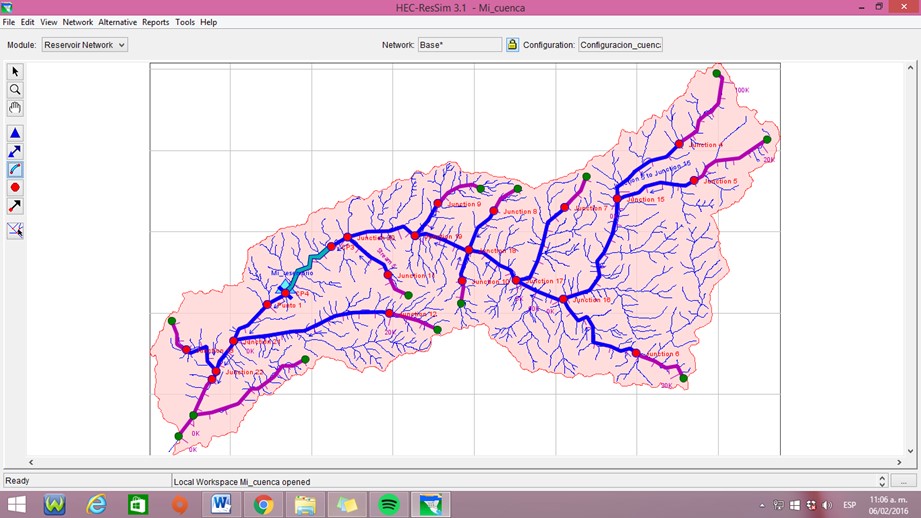Open Spotify from the taskbar
921x518 pixels.
click(389, 504)
